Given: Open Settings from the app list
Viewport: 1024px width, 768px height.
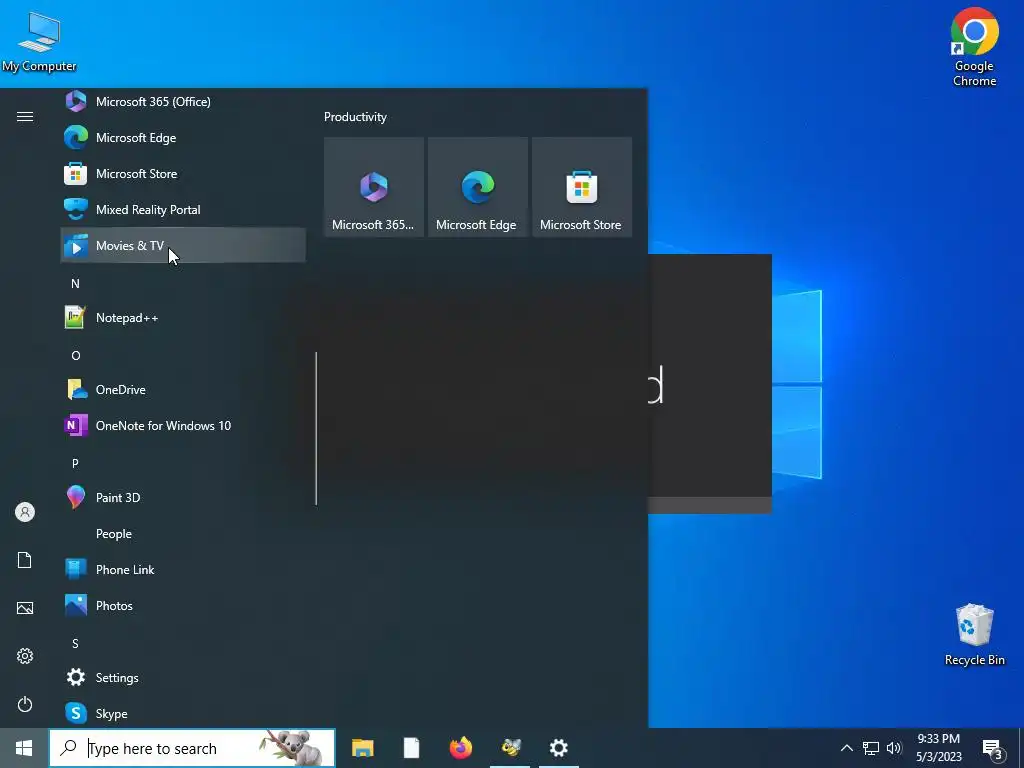Looking at the screenshot, I should point(183,677).
